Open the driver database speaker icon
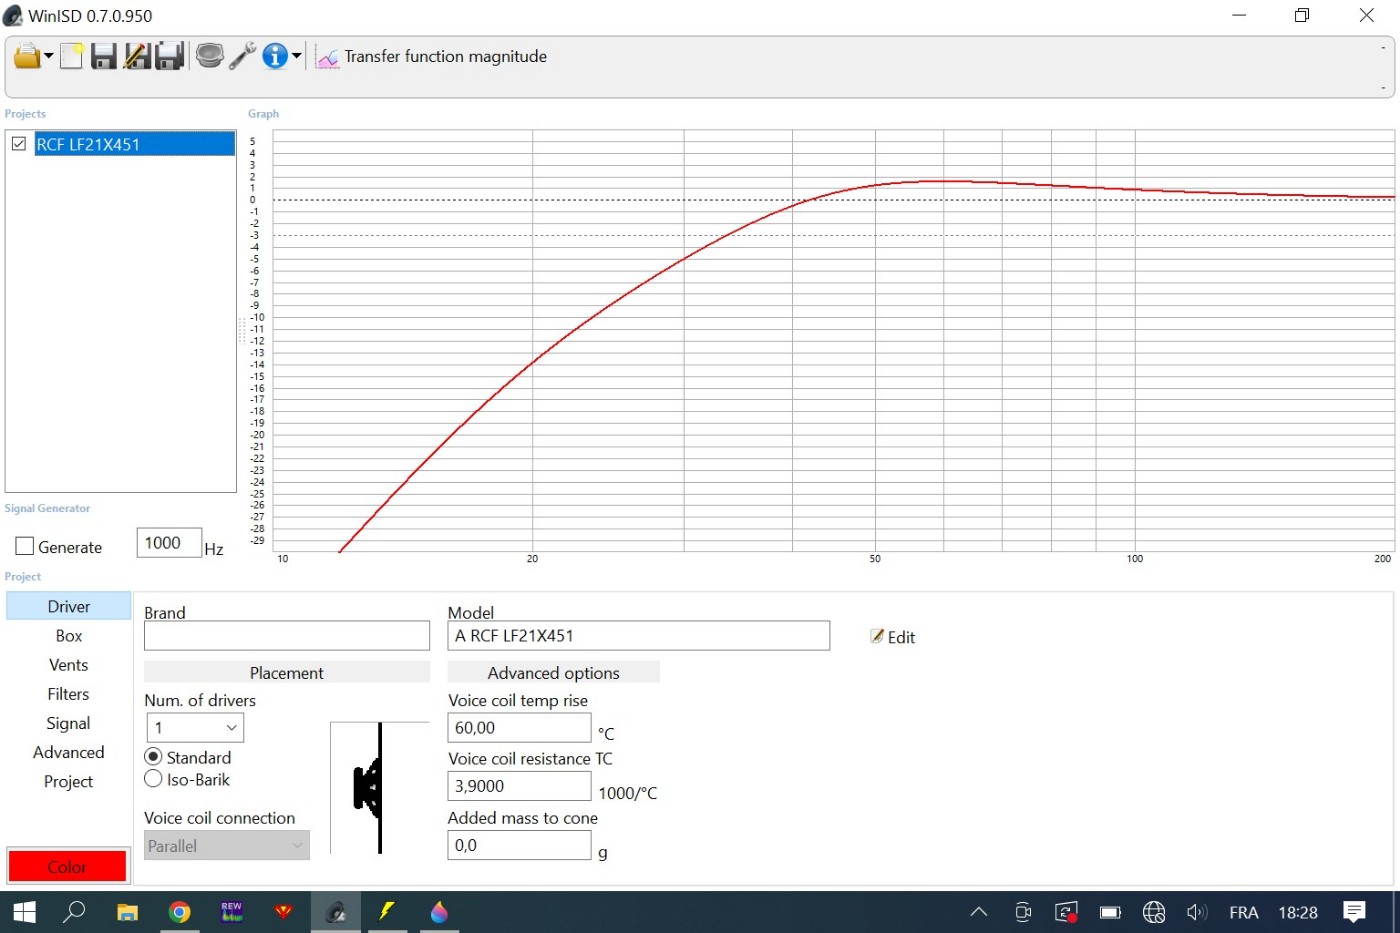Image resolution: width=1400 pixels, height=933 pixels. (x=209, y=56)
